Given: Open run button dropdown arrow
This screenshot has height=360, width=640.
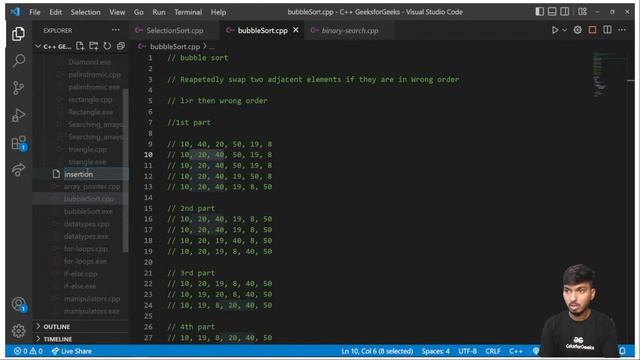Looking at the screenshot, I should tap(564, 30).
